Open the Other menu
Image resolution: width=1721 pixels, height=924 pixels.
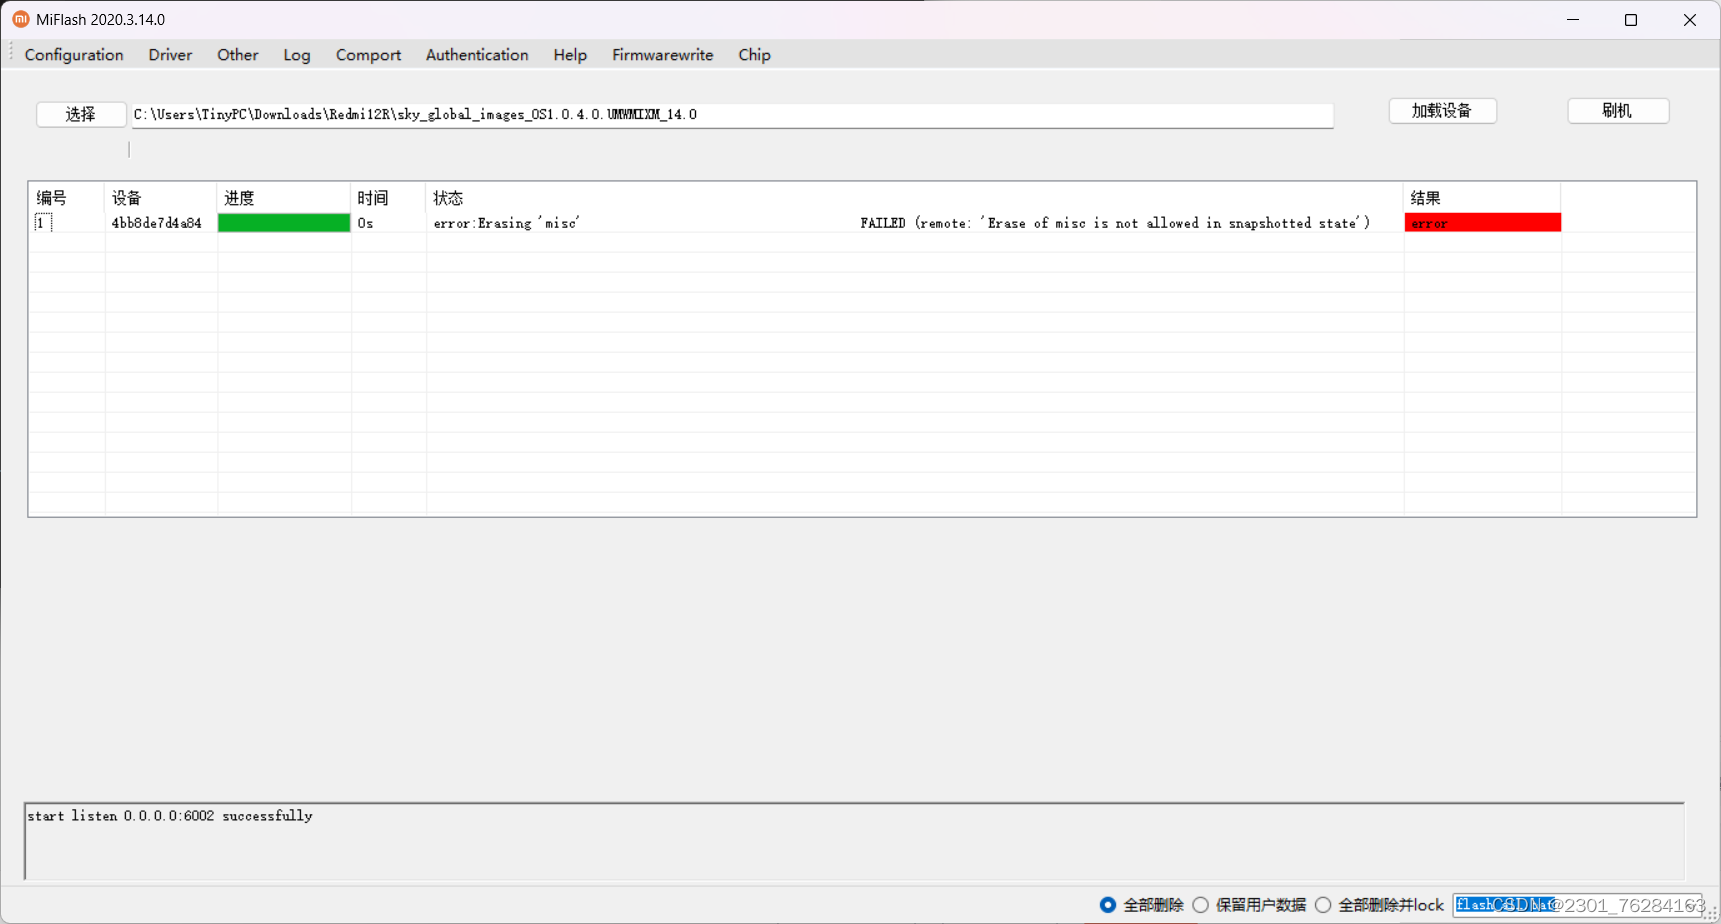click(237, 55)
